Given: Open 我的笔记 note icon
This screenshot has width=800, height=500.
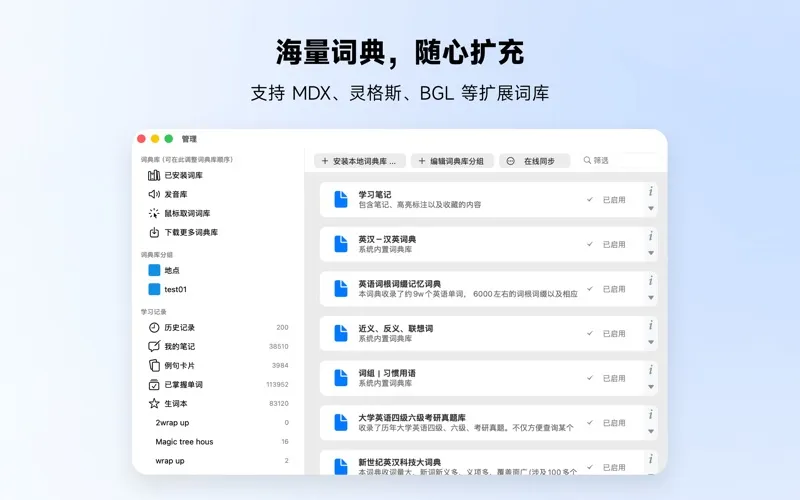Looking at the screenshot, I should (154, 346).
